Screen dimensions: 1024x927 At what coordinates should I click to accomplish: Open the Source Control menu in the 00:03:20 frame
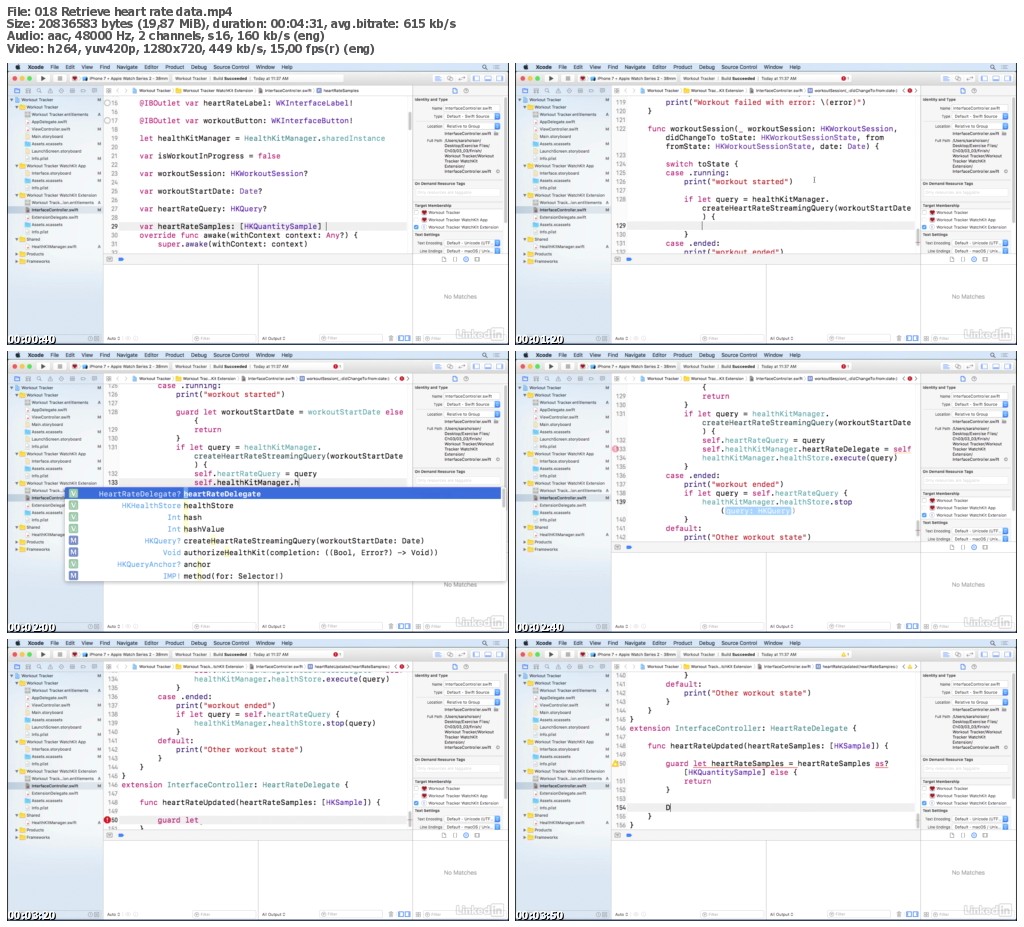(231, 643)
